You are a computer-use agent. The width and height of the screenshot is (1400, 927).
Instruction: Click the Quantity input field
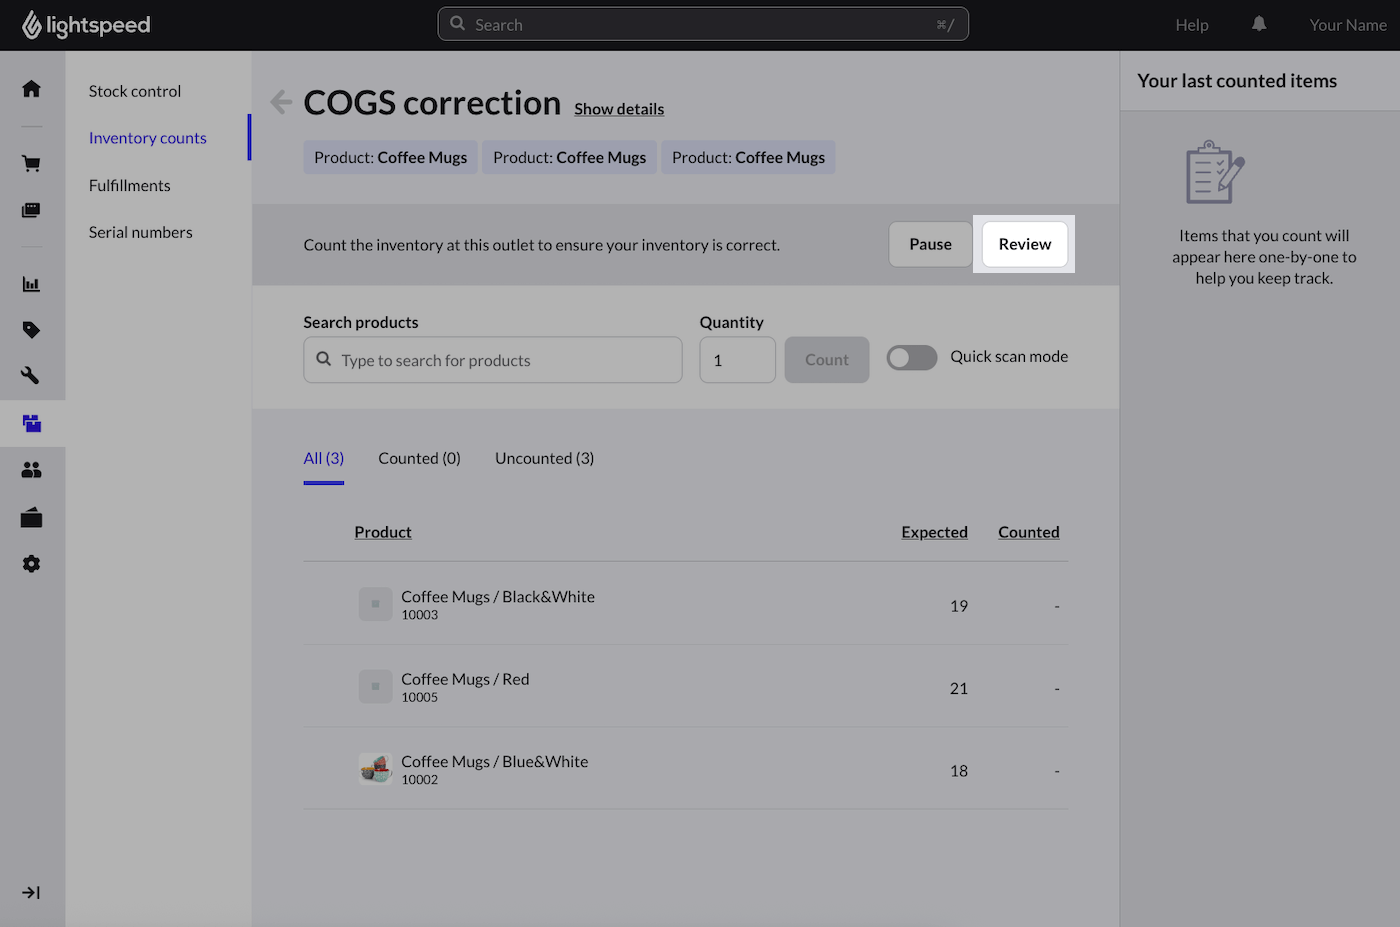(x=738, y=360)
